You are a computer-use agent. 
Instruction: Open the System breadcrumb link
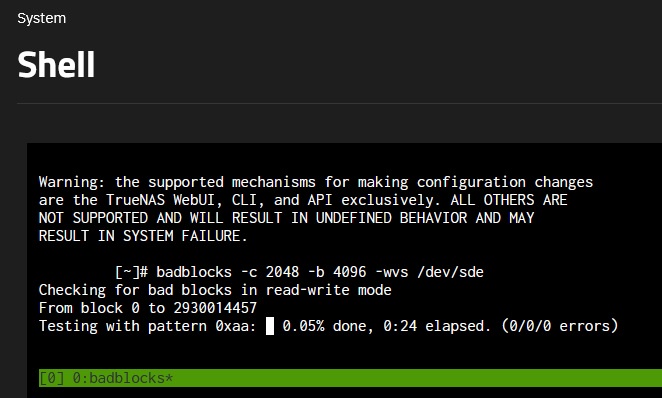click(41, 19)
